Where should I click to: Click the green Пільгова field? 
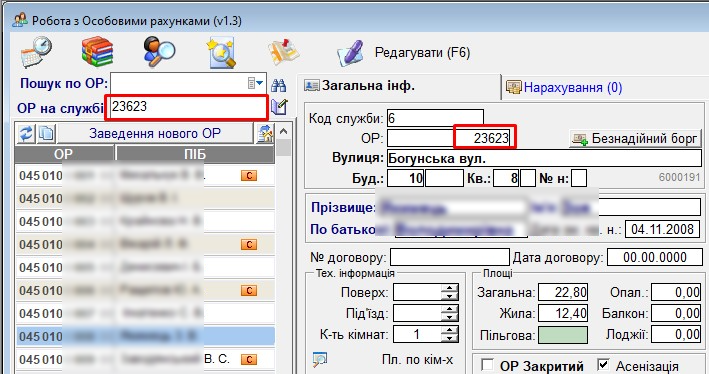tap(563, 335)
